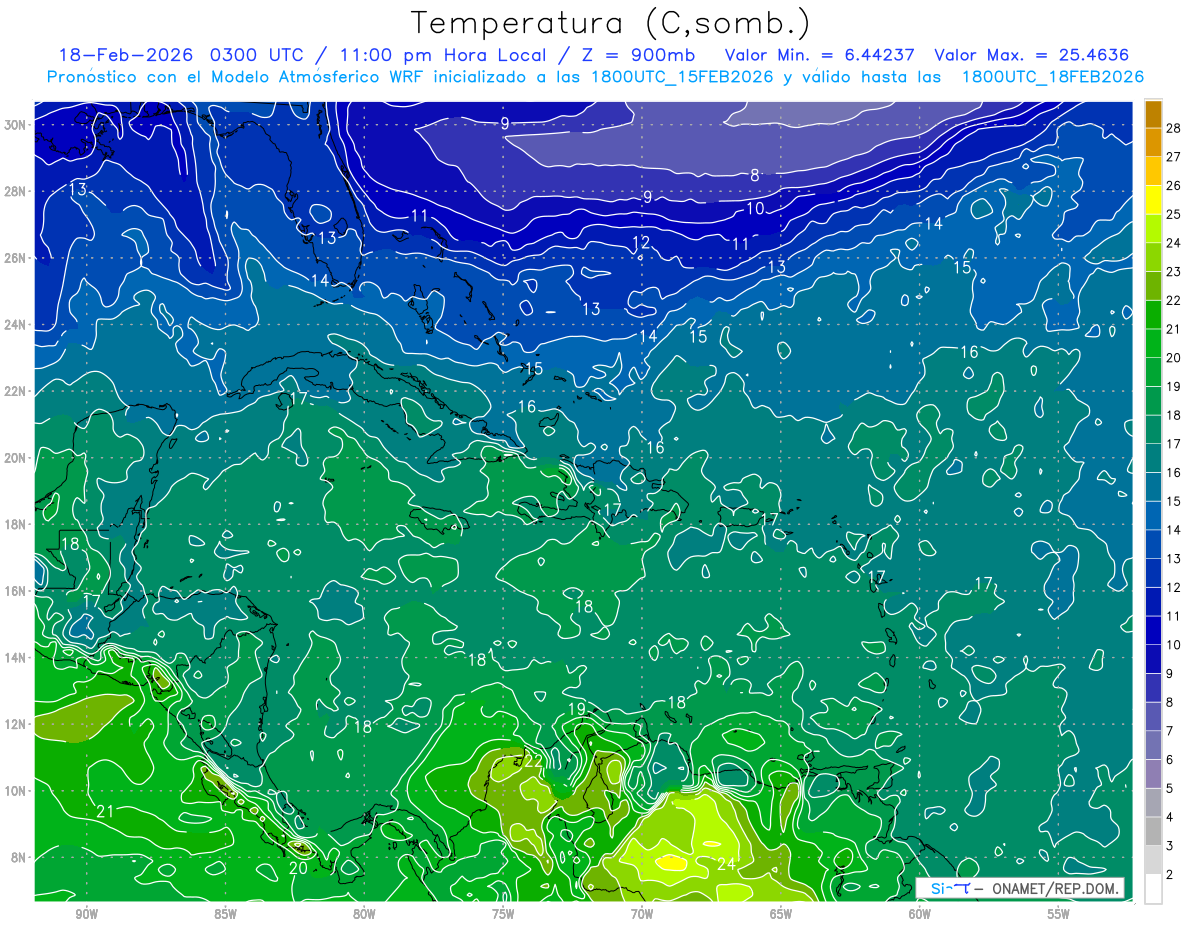1200x927 pixels.
Task: Click the white swatch beside colorbar label 2
Action: pyautogui.click(x=1153, y=888)
